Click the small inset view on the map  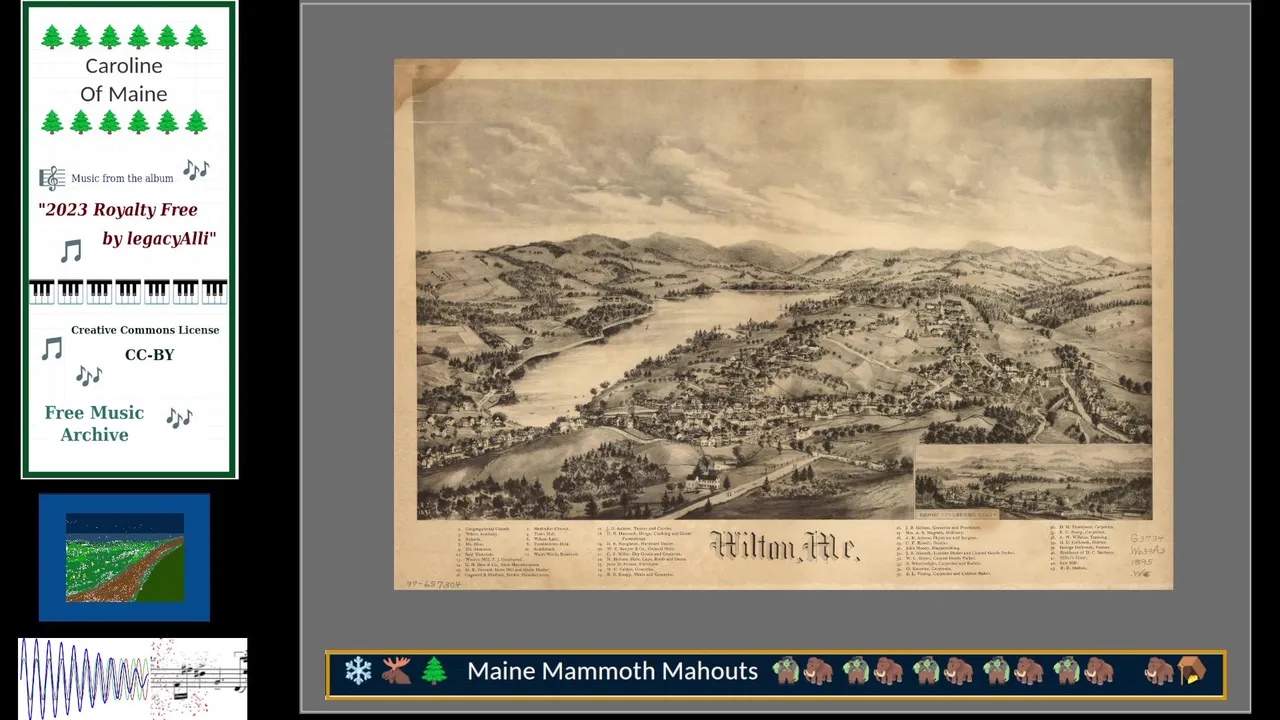[1033, 481]
